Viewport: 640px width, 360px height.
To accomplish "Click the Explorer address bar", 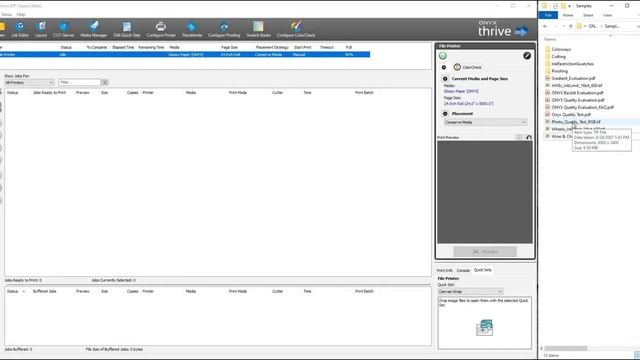I will point(607,26).
